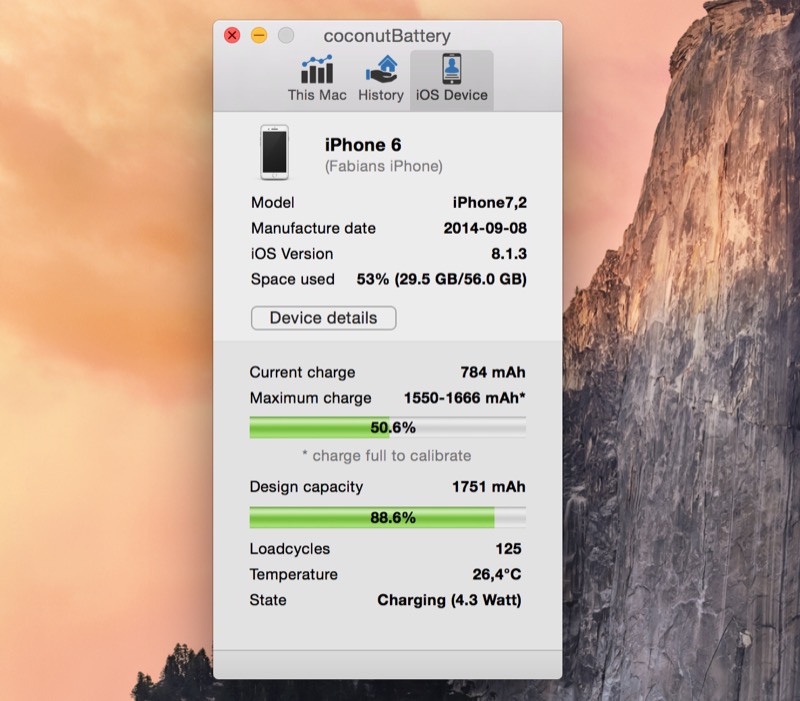Screen dimensions: 800x701
Task: Click the Maximum charge label
Action: click(x=311, y=398)
